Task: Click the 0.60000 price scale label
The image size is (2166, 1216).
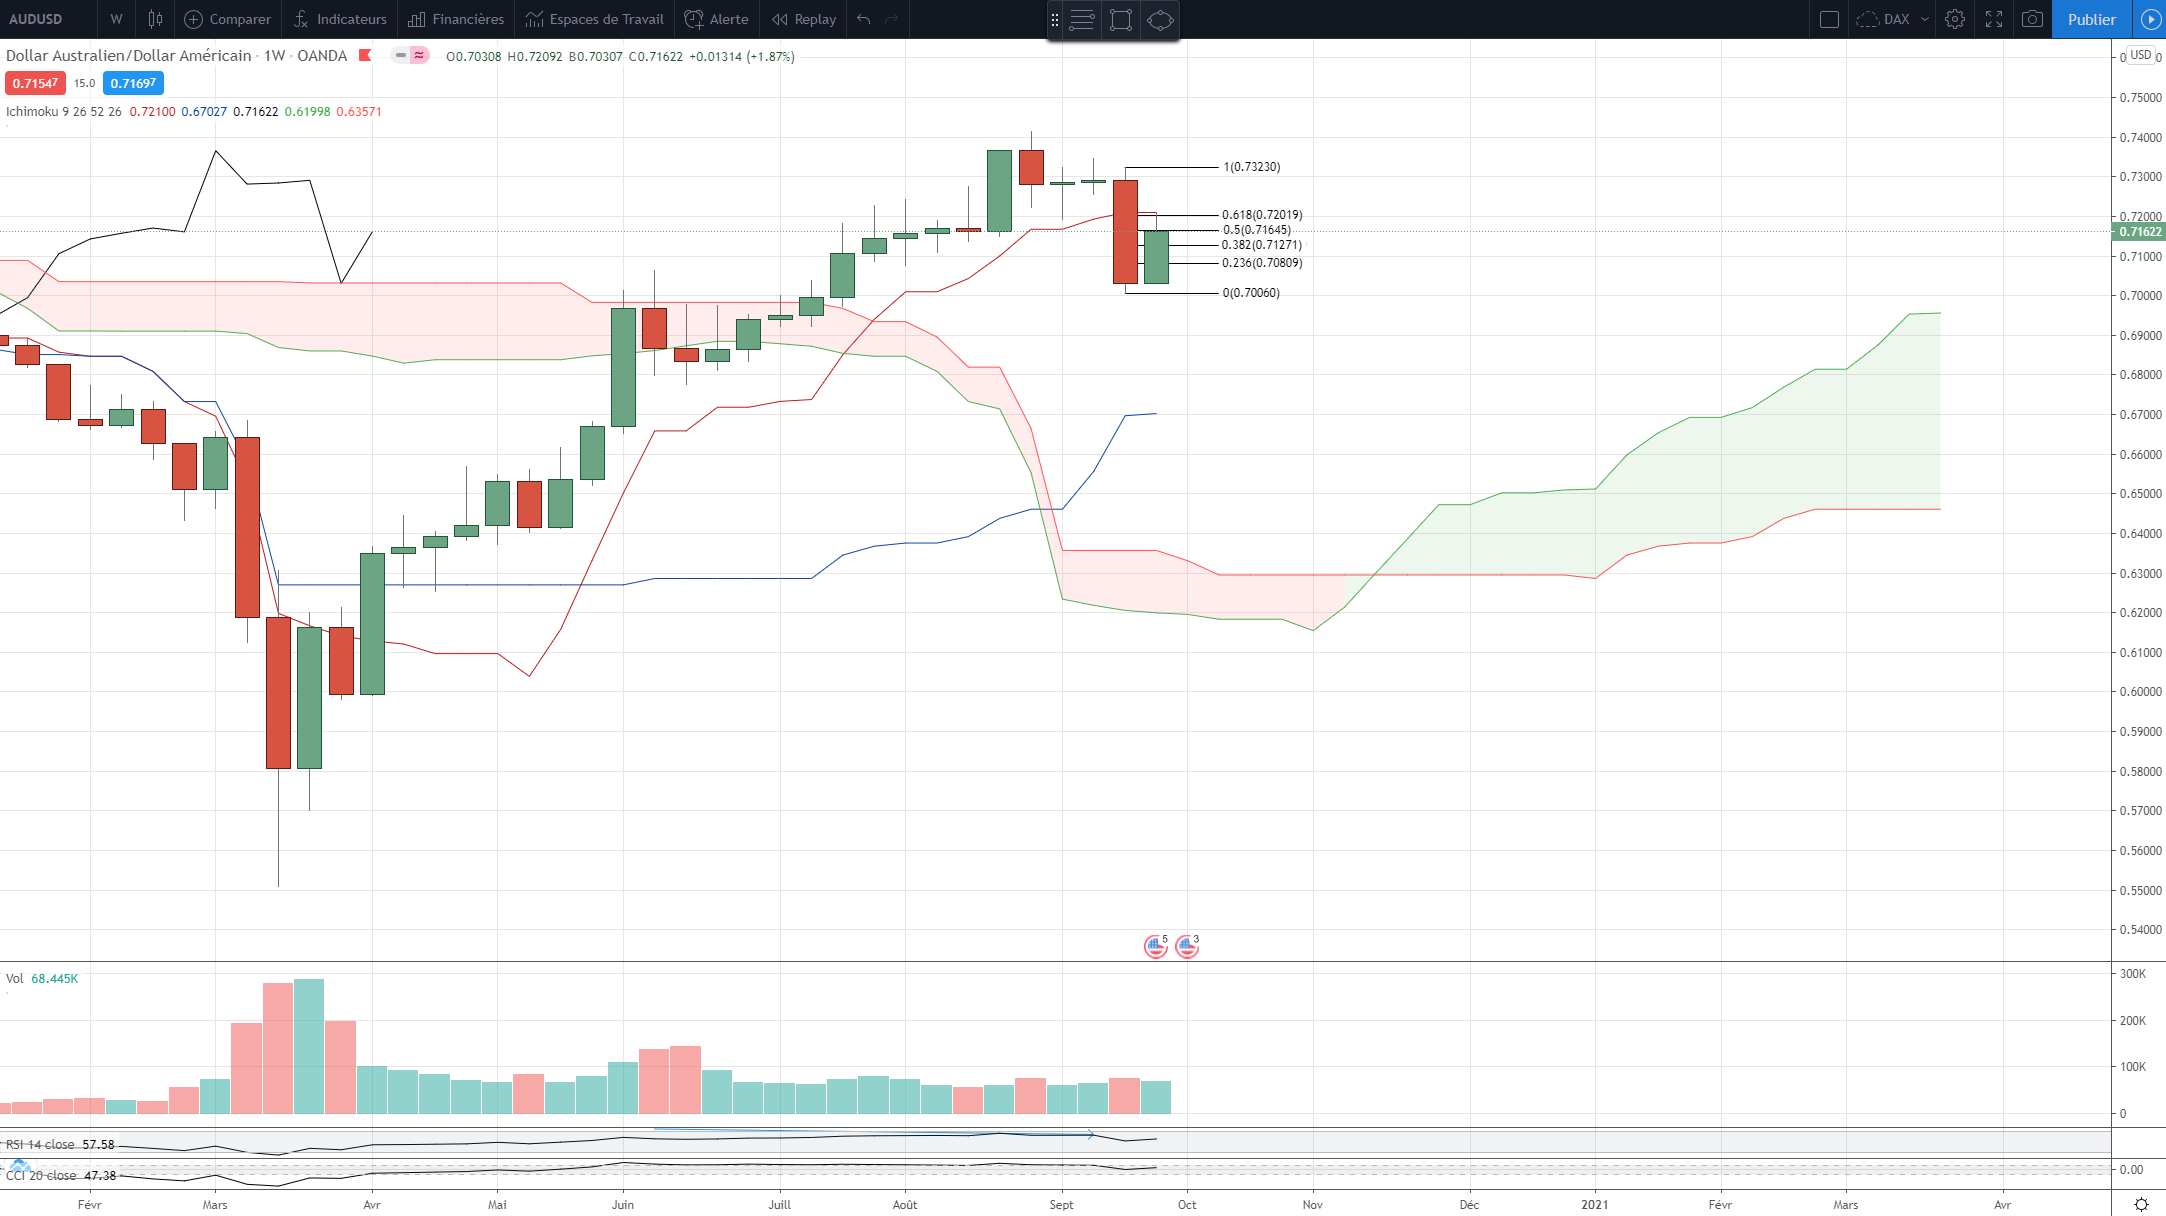Action: pyautogui.click(x=2141, y=692)
